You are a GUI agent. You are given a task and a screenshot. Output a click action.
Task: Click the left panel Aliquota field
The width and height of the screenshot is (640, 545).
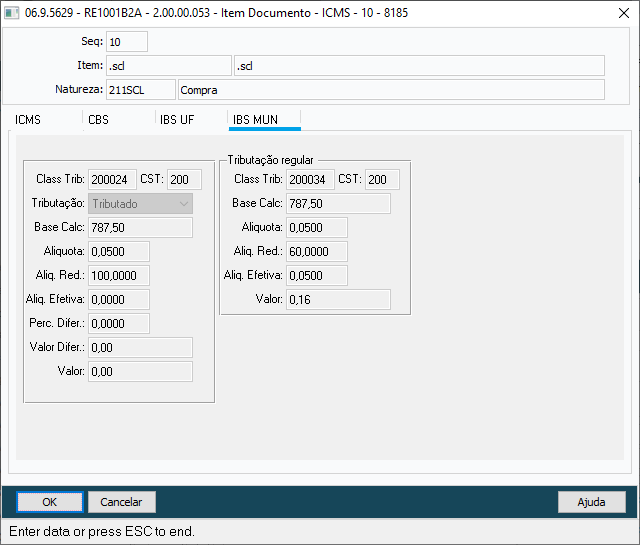(x=119, y=251)
